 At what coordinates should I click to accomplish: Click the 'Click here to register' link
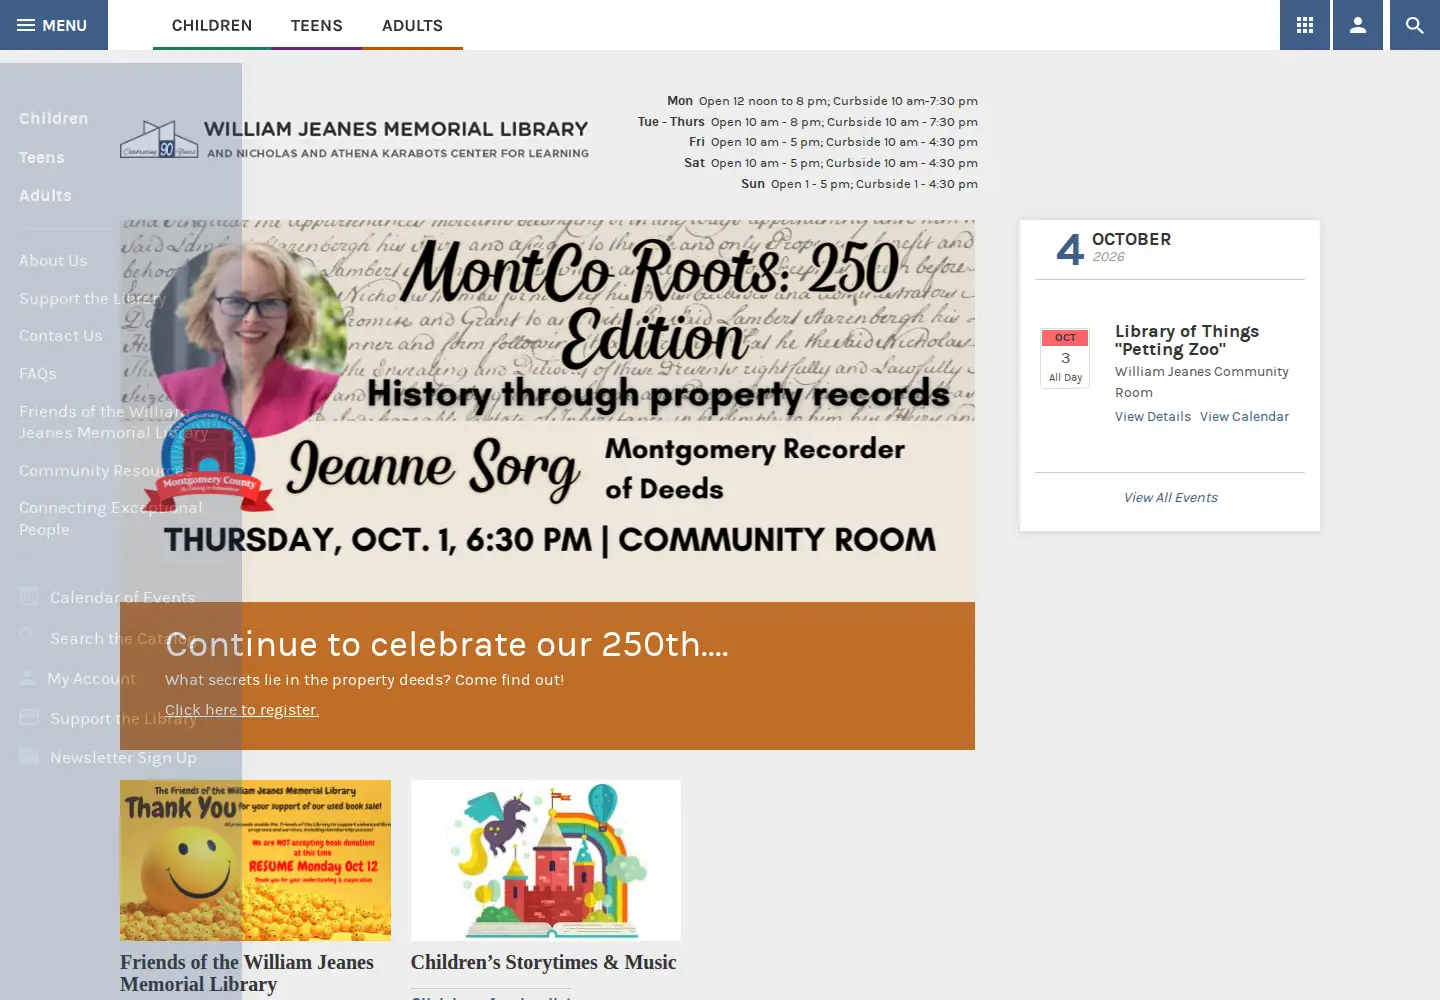242,710
